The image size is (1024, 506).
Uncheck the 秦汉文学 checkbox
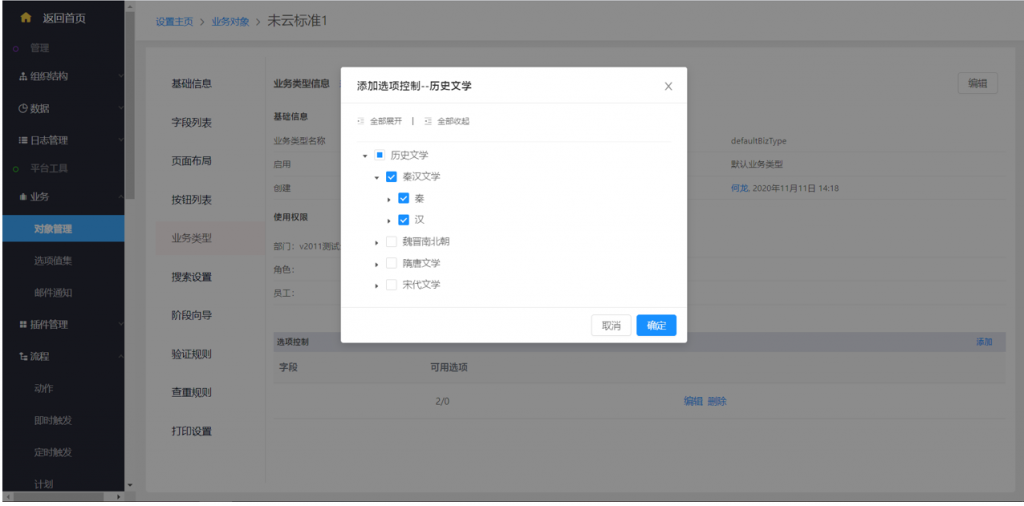[391, 177]
